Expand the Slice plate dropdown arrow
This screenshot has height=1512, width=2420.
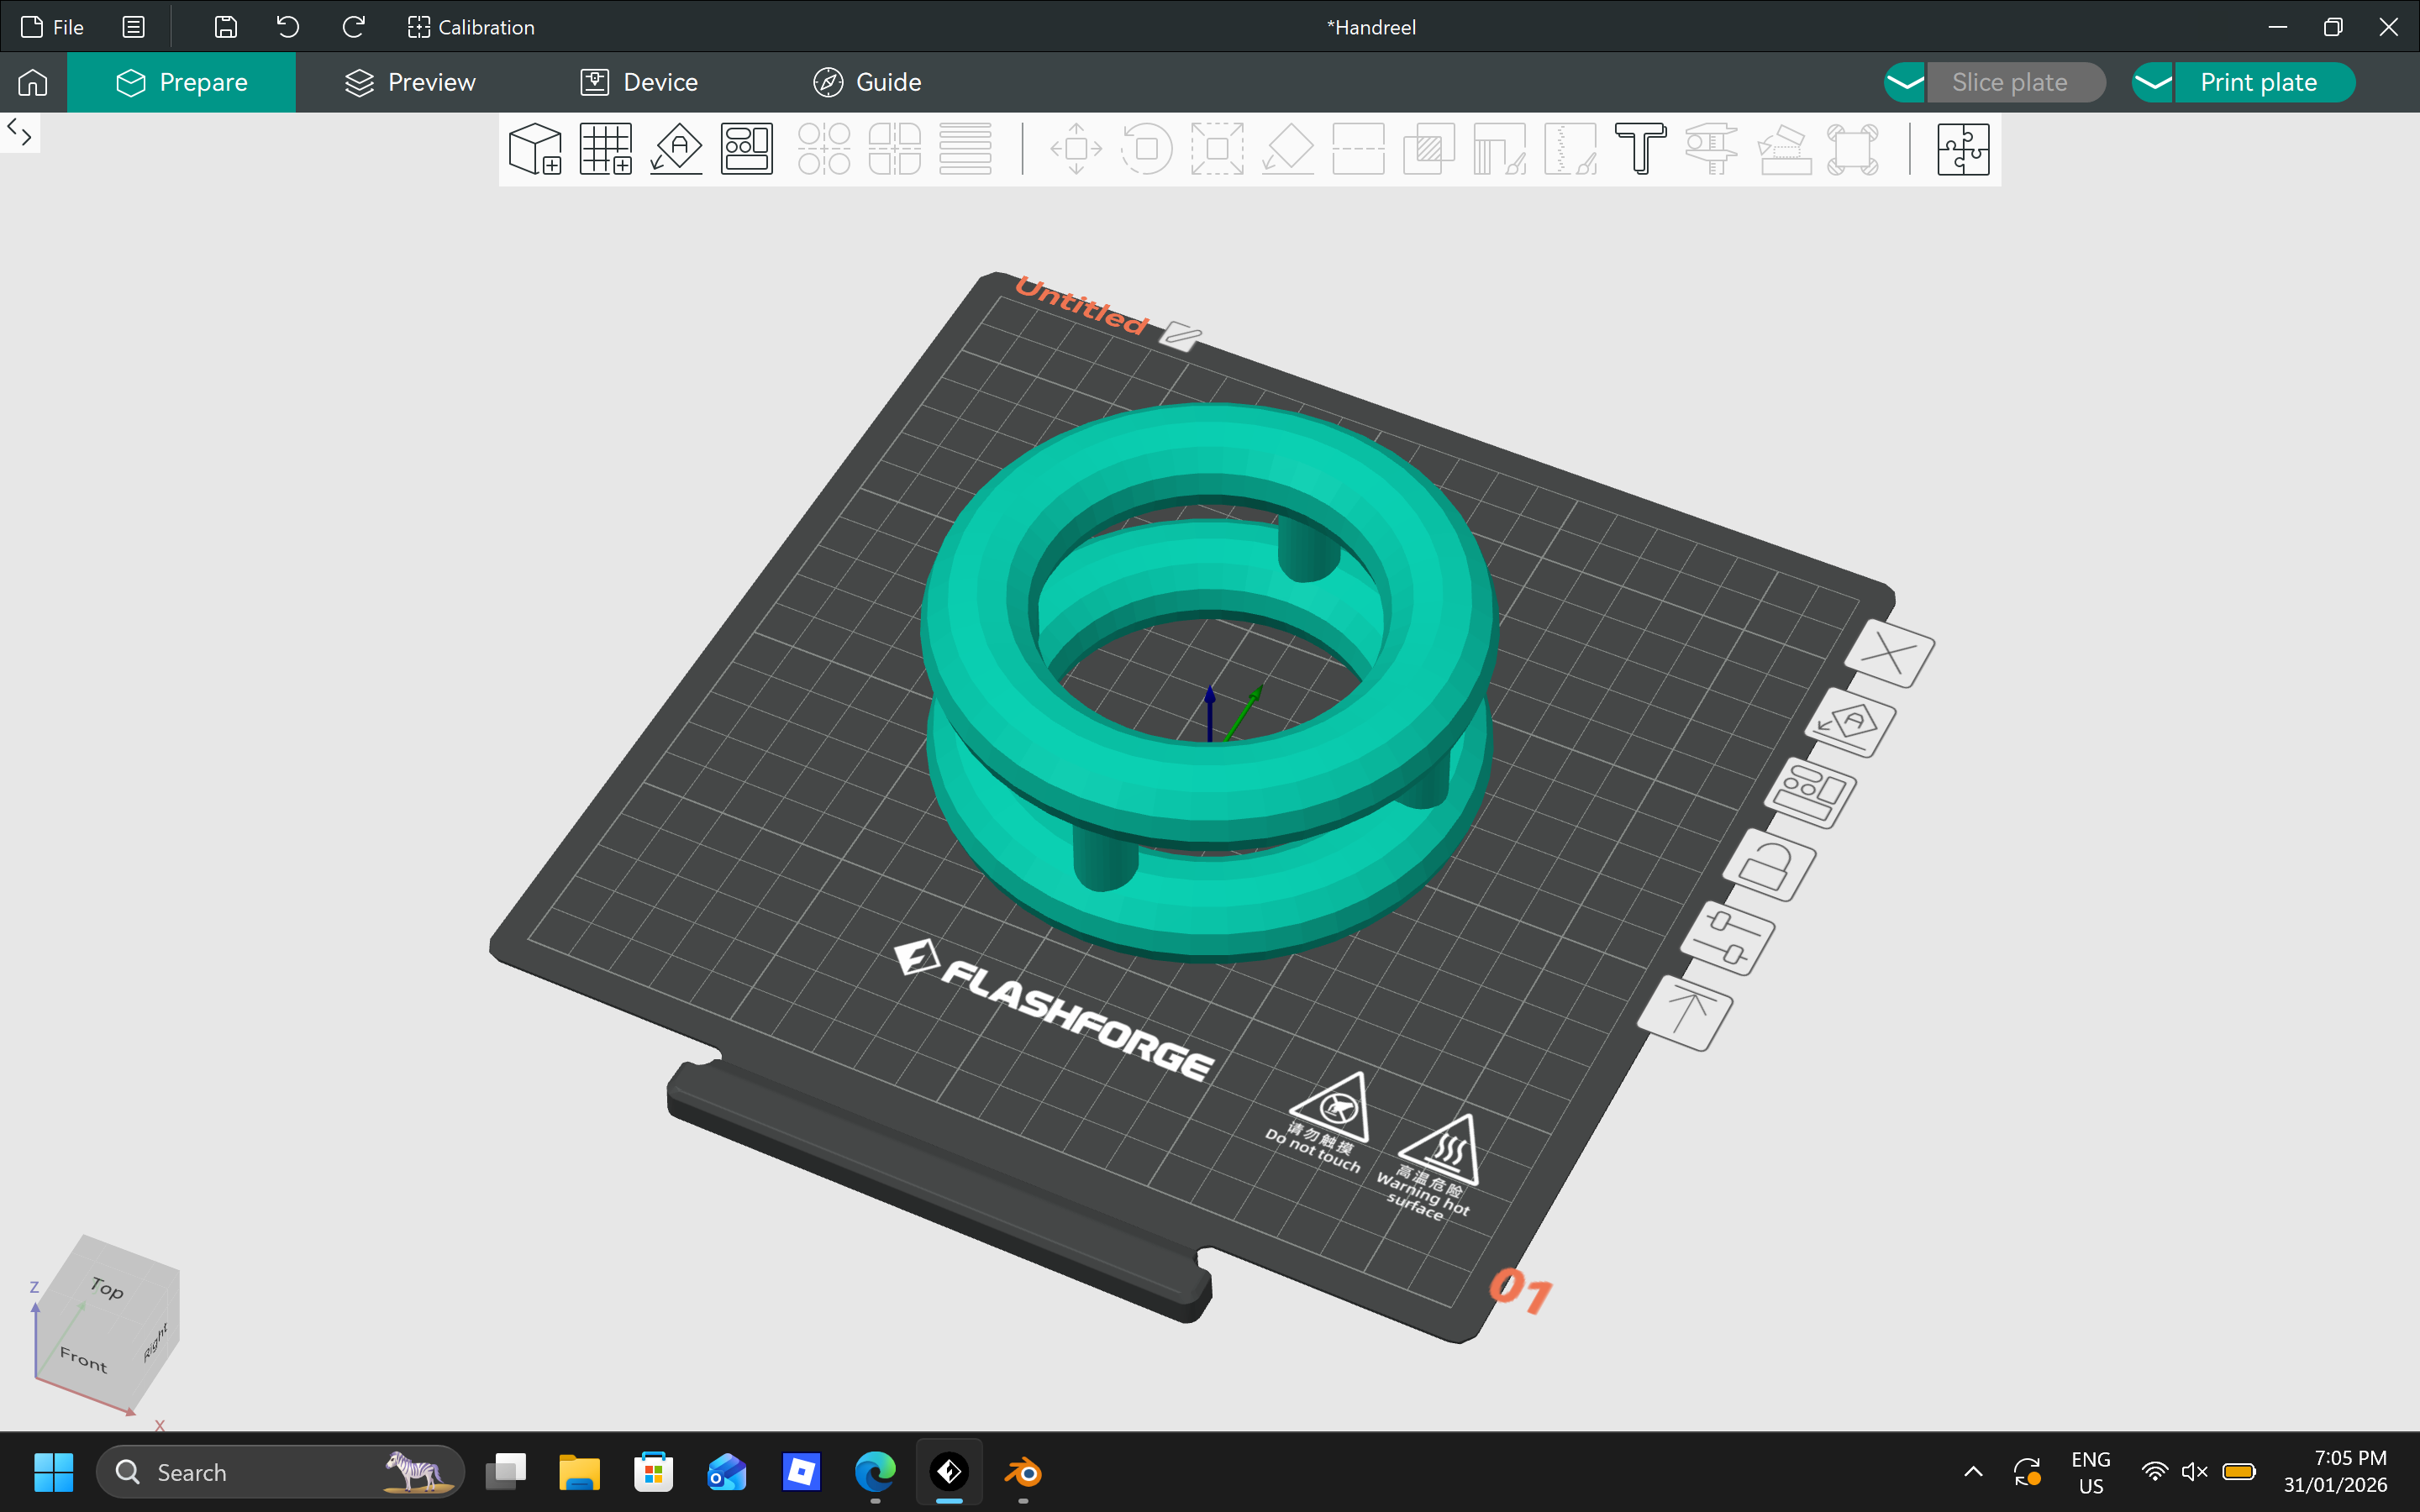(1905, 82)
